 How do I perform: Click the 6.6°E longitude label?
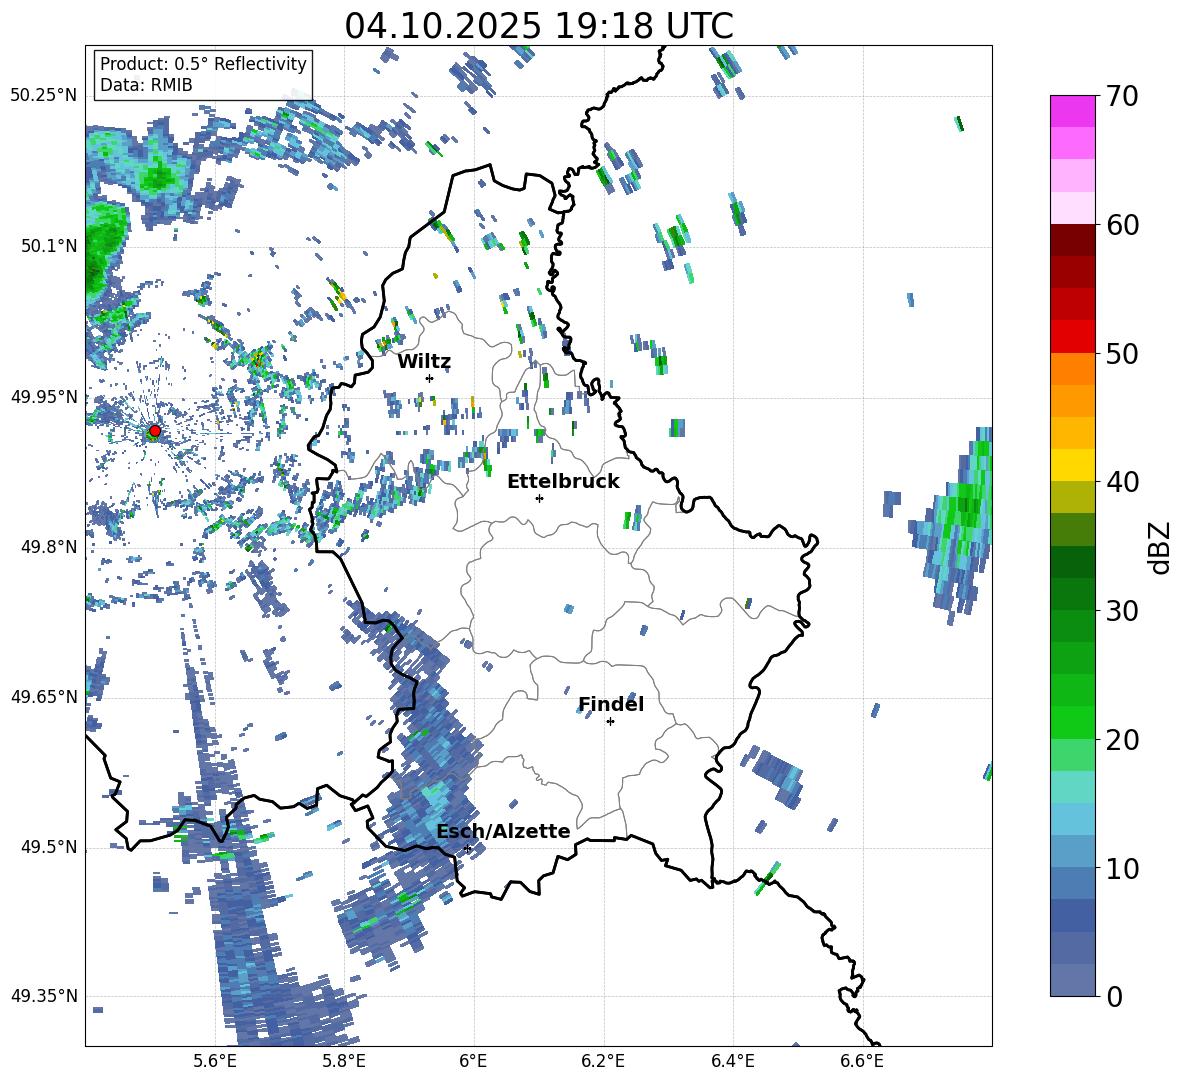click(x=862, y=1061)
